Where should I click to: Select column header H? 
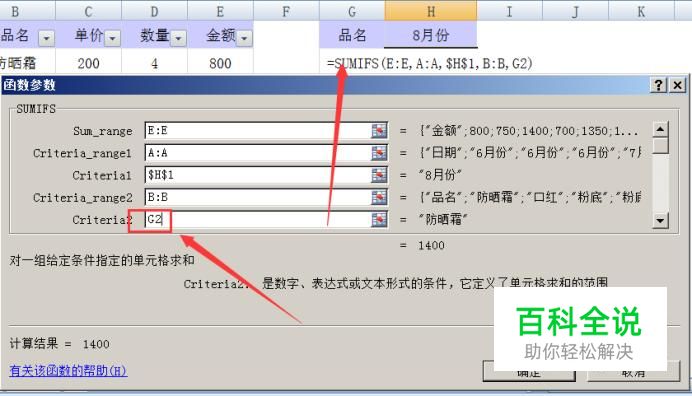point(431,11)
